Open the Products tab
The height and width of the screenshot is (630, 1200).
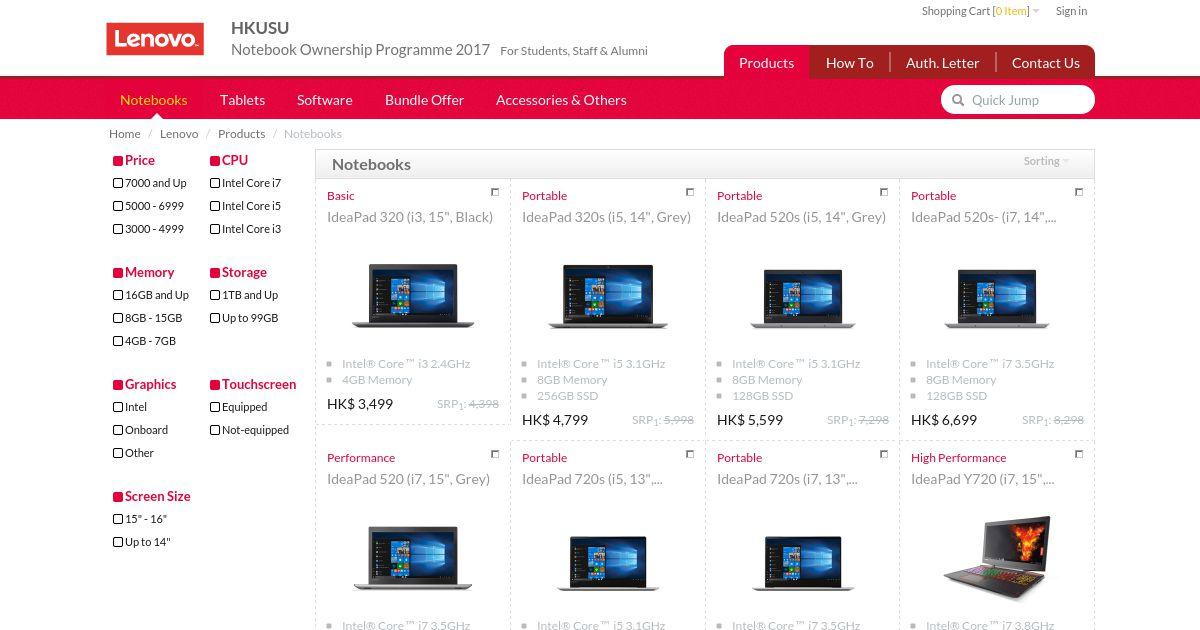click(x=766, y=62)
